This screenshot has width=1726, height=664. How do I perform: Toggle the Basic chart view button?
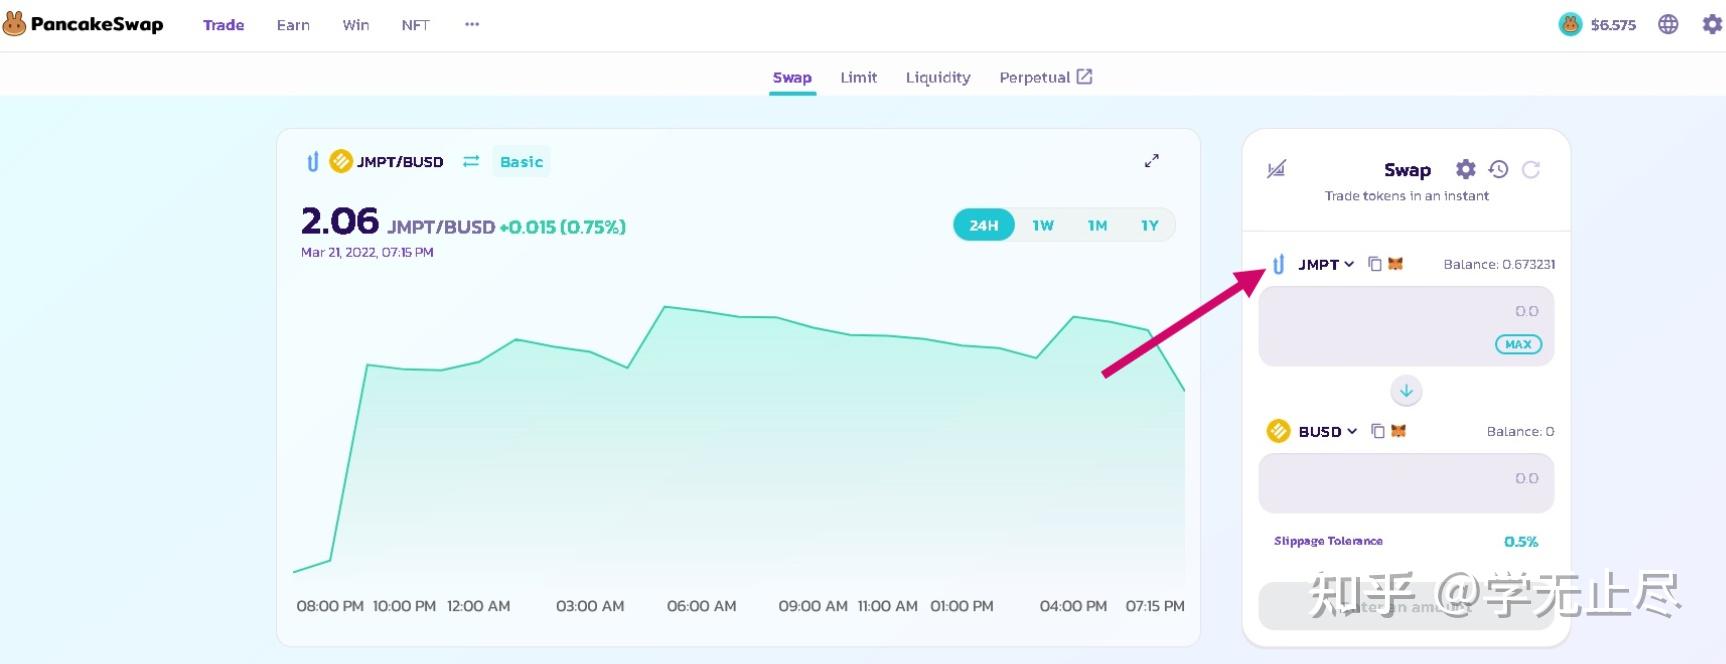tap(521, 162)
